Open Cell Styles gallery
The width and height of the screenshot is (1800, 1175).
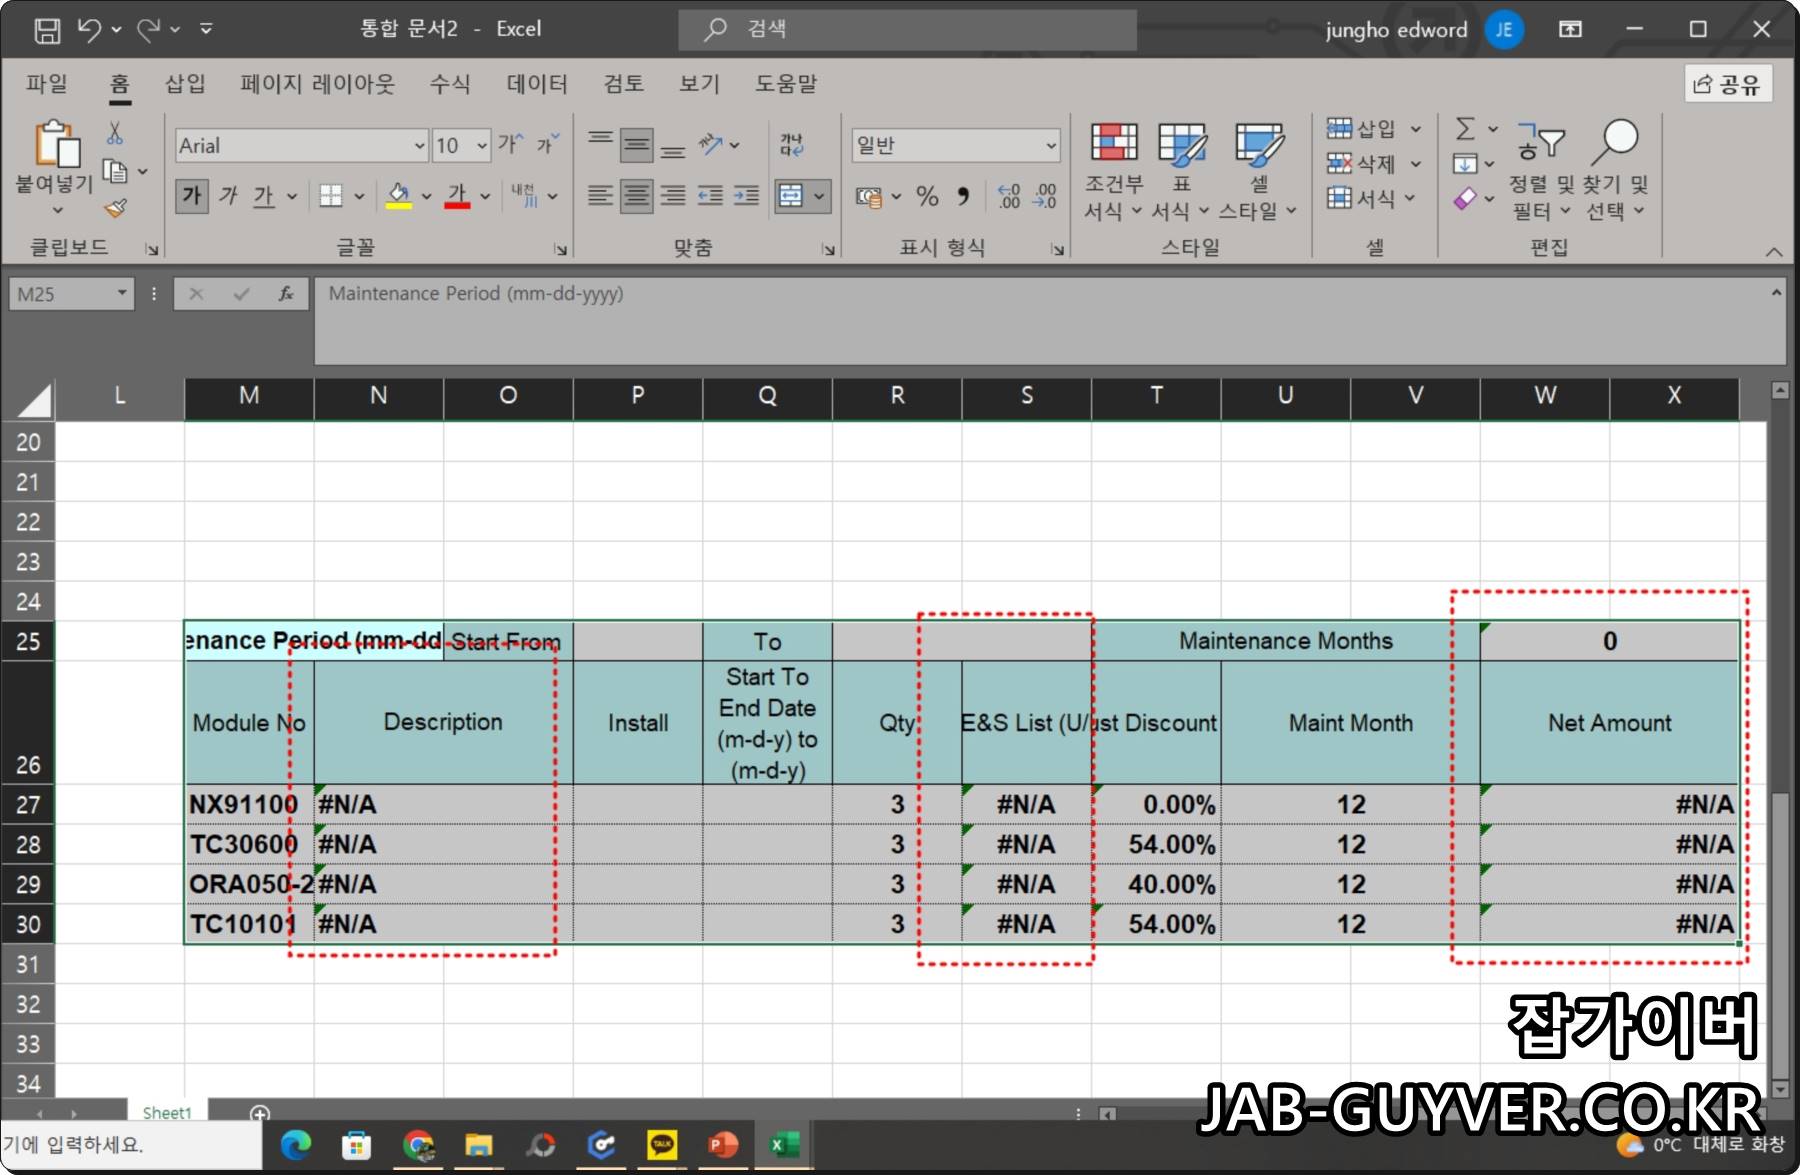(x=1258, y=170)
